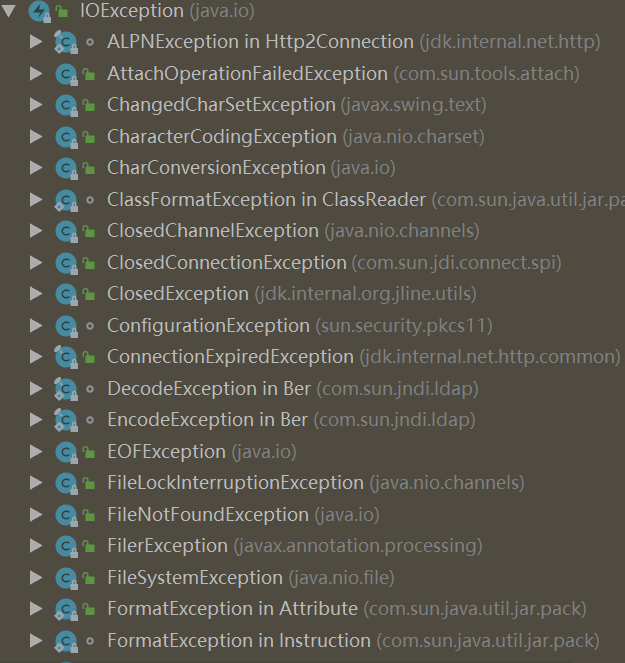This screenshot has height=663, width=625.
Task: Click the class icon beside FileNotFoundException
Action: (66, 515)
